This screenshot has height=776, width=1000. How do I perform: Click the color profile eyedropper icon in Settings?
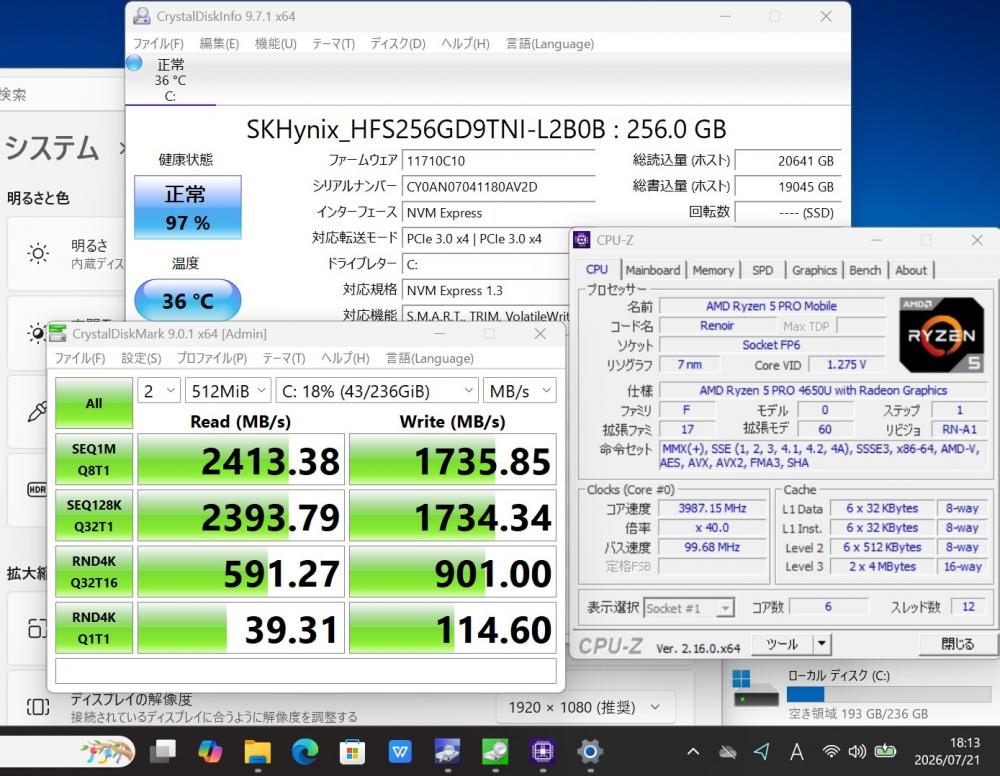click(x=37, y=412)
